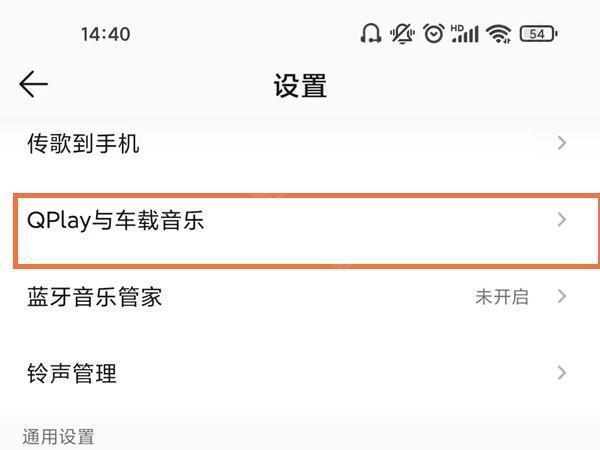The image size is (600, 450).
Task: Tap the chevron next to 蓝牙音乐管家
Action: (562, 296)
